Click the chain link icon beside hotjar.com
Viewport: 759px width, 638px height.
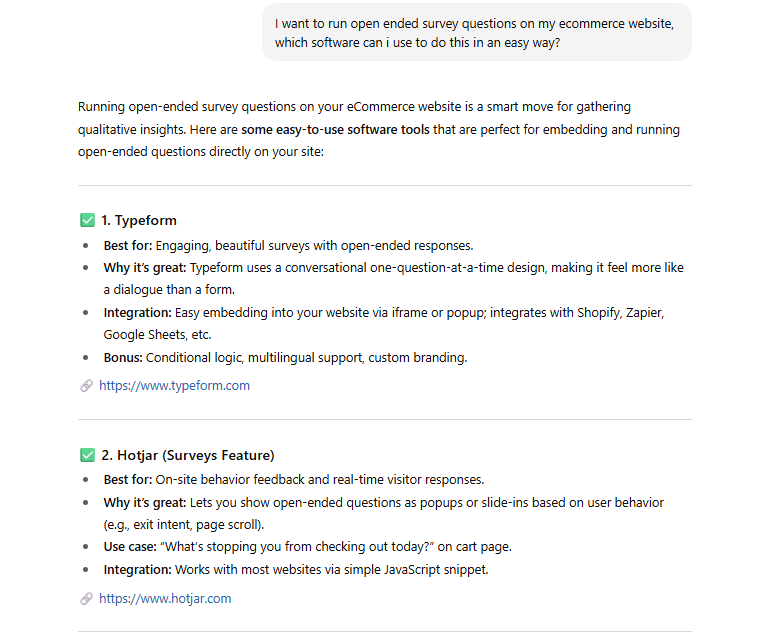tap(86, 599)
